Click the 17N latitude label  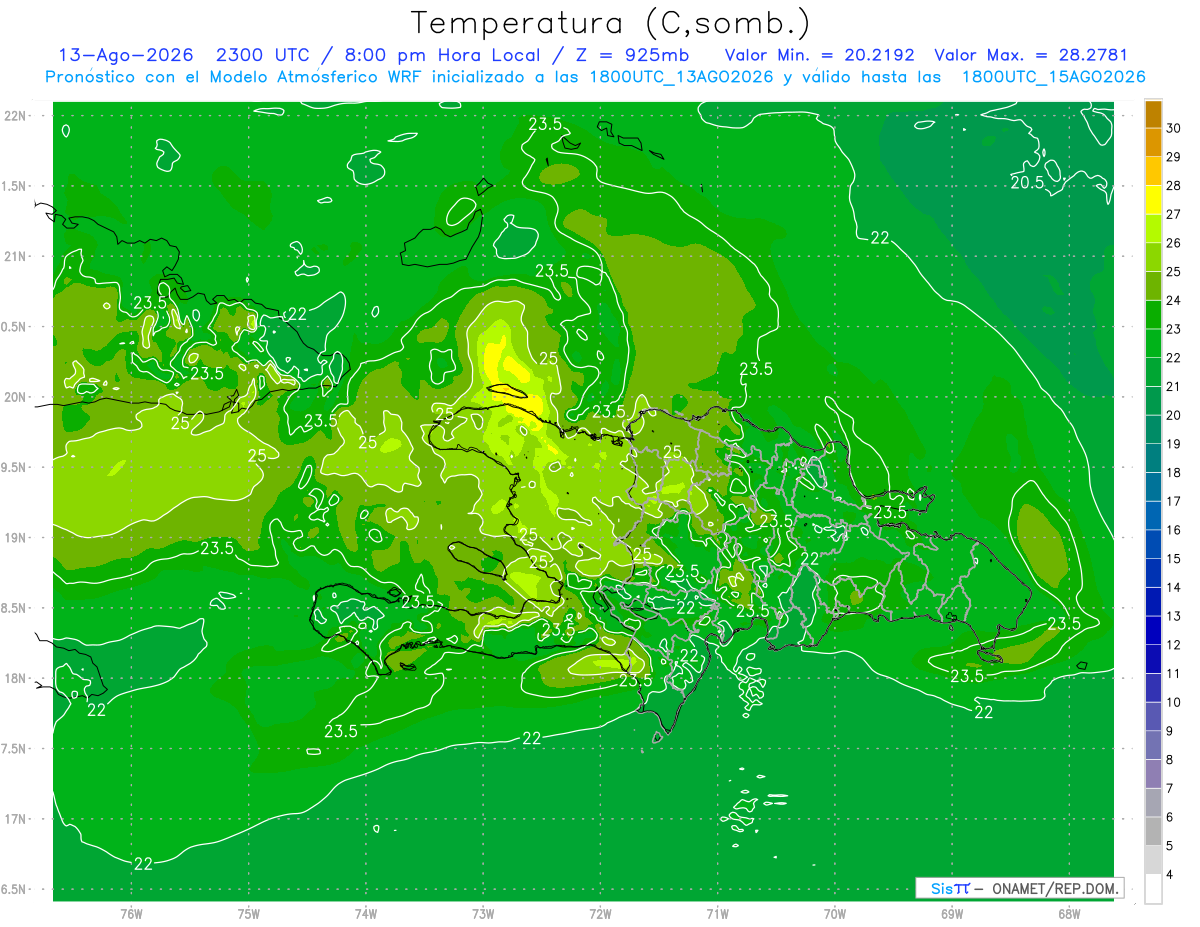click(x=15, y=819)
